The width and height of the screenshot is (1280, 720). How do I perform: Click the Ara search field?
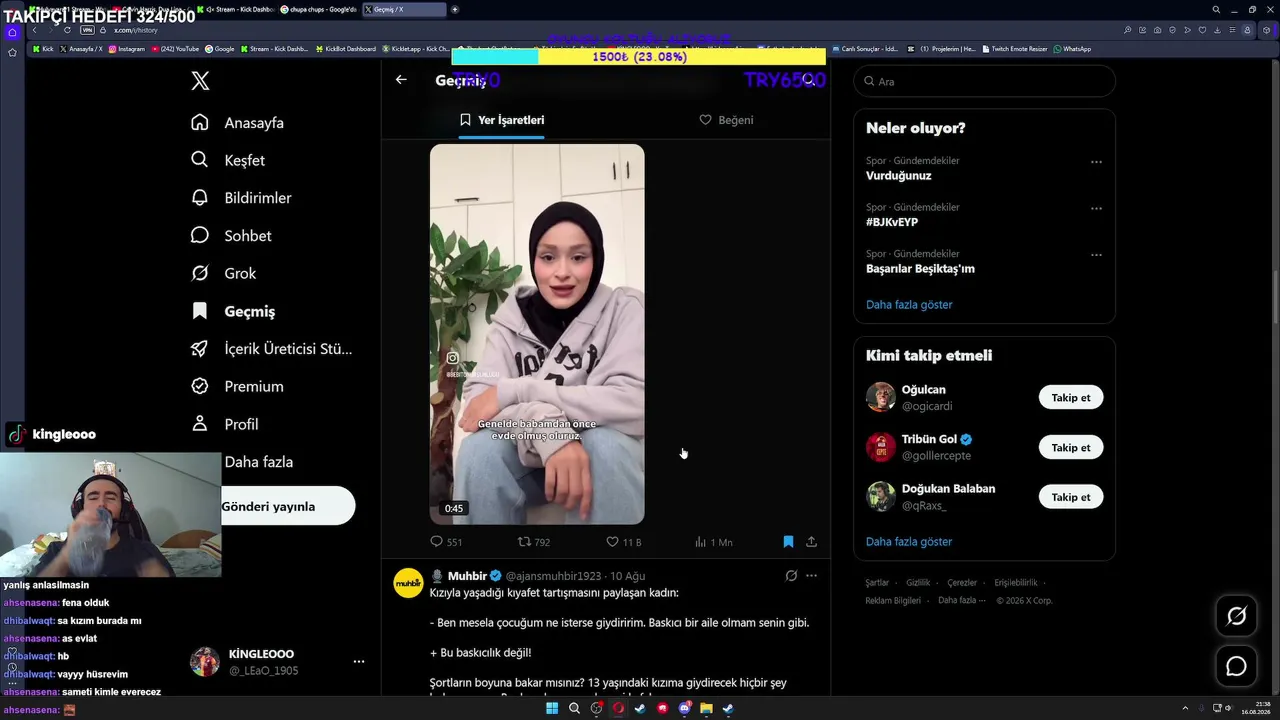984,81
